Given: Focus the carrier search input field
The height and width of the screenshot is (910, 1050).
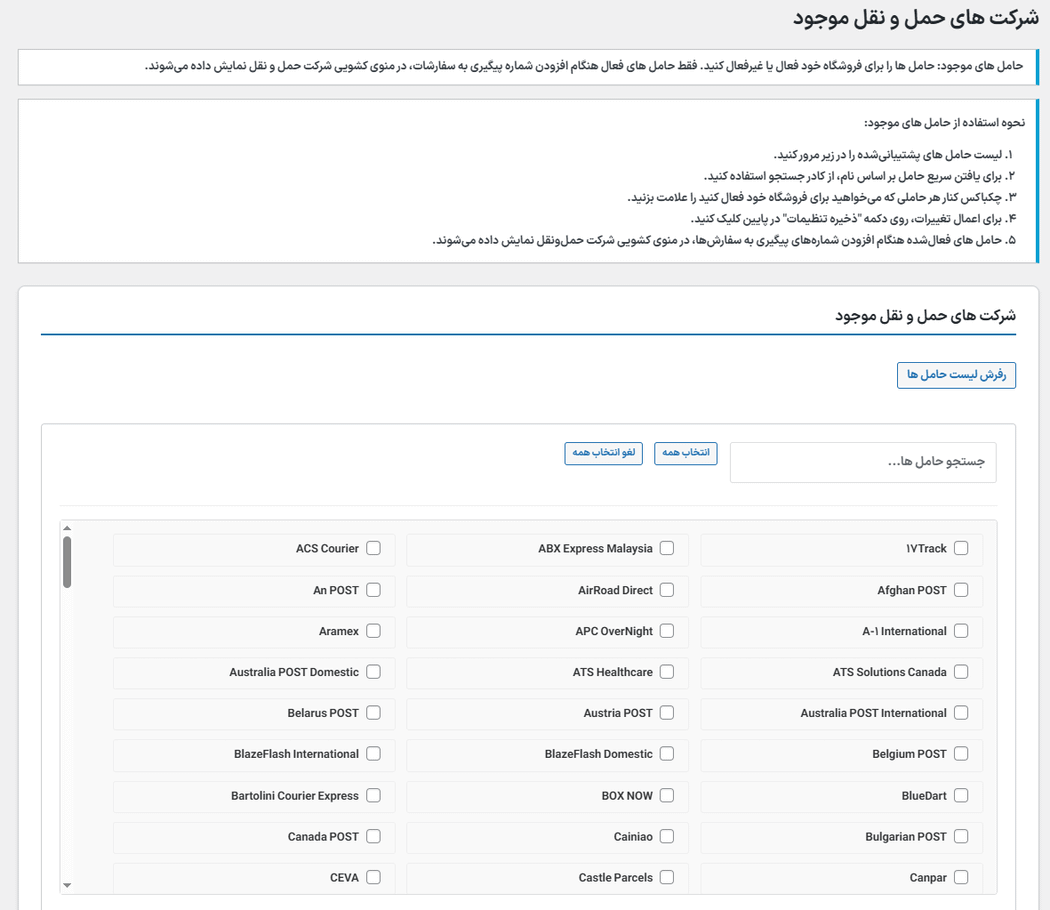Looking at the screenshot, I should click(863, 462).
